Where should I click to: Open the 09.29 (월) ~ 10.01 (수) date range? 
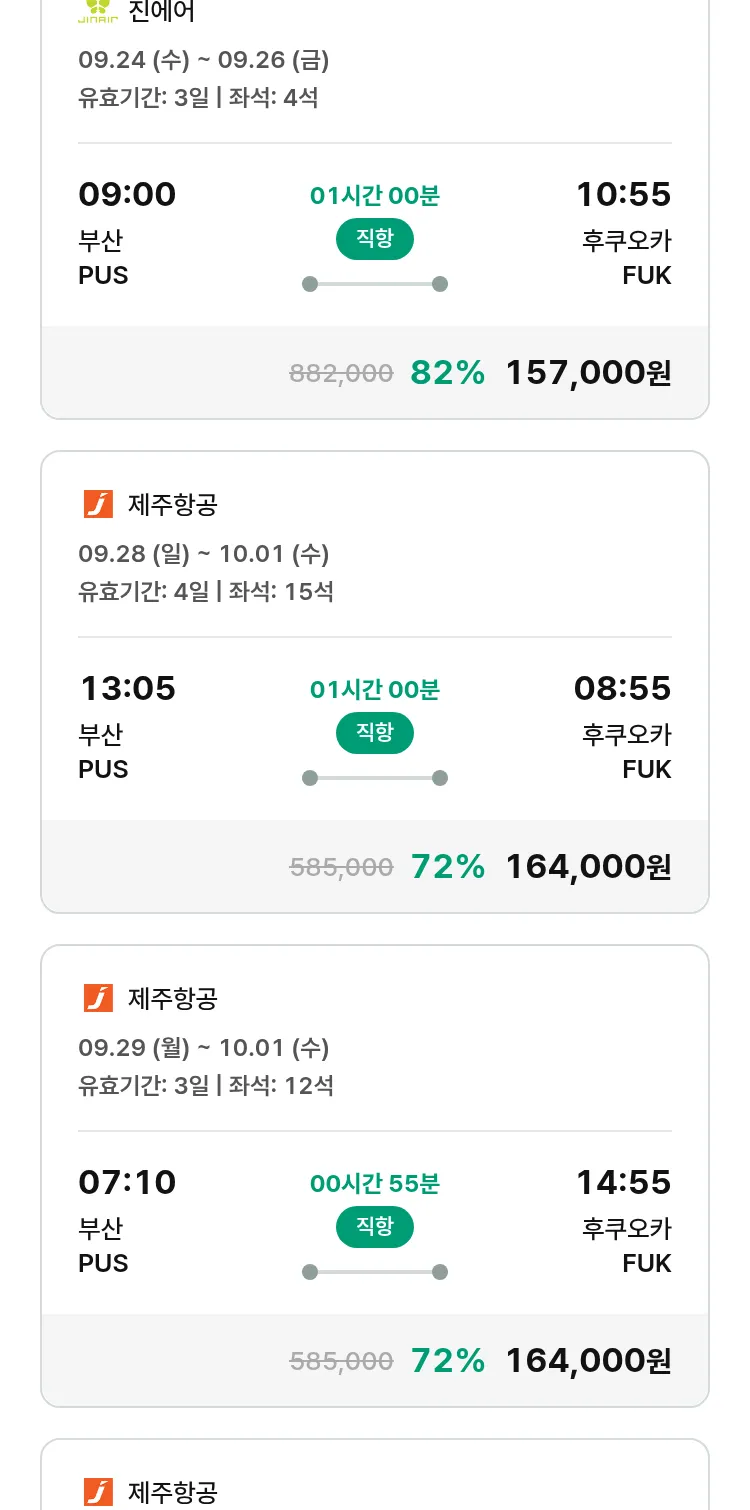pos(204,1048)
